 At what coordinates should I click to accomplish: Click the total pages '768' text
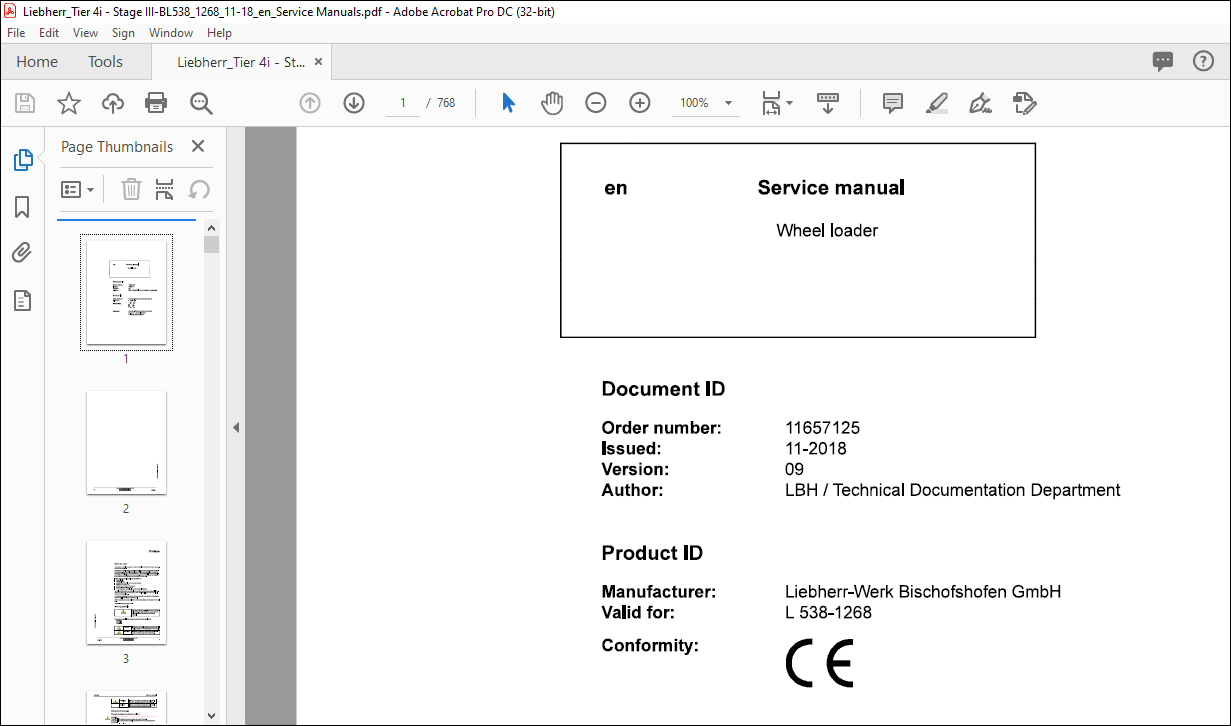(446, 103)
